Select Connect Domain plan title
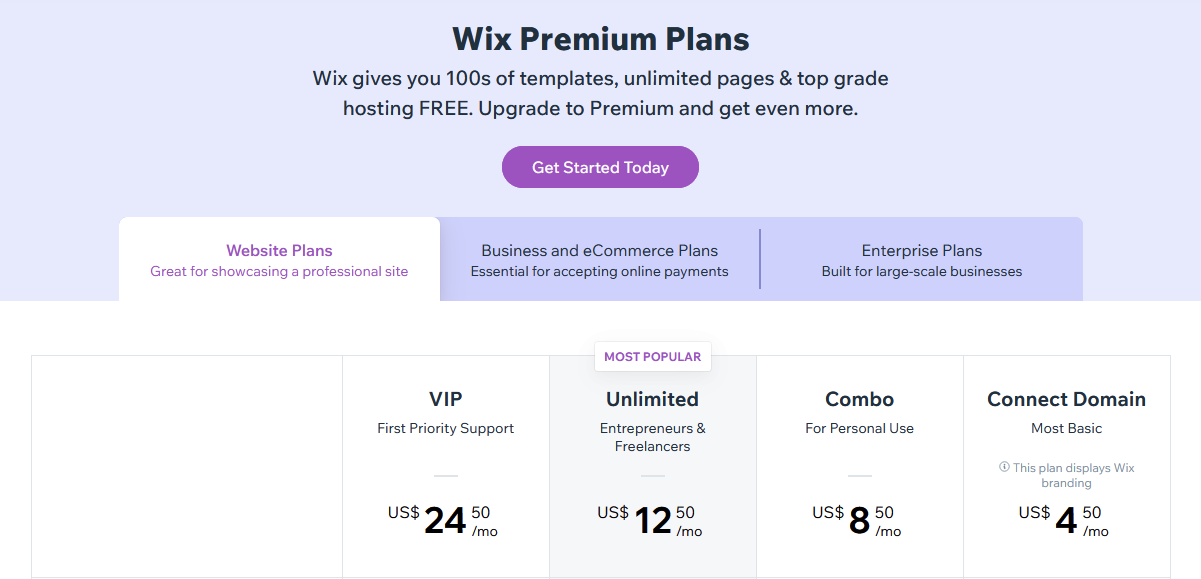The image size is (1201, 579). (x=1067, y=399)
